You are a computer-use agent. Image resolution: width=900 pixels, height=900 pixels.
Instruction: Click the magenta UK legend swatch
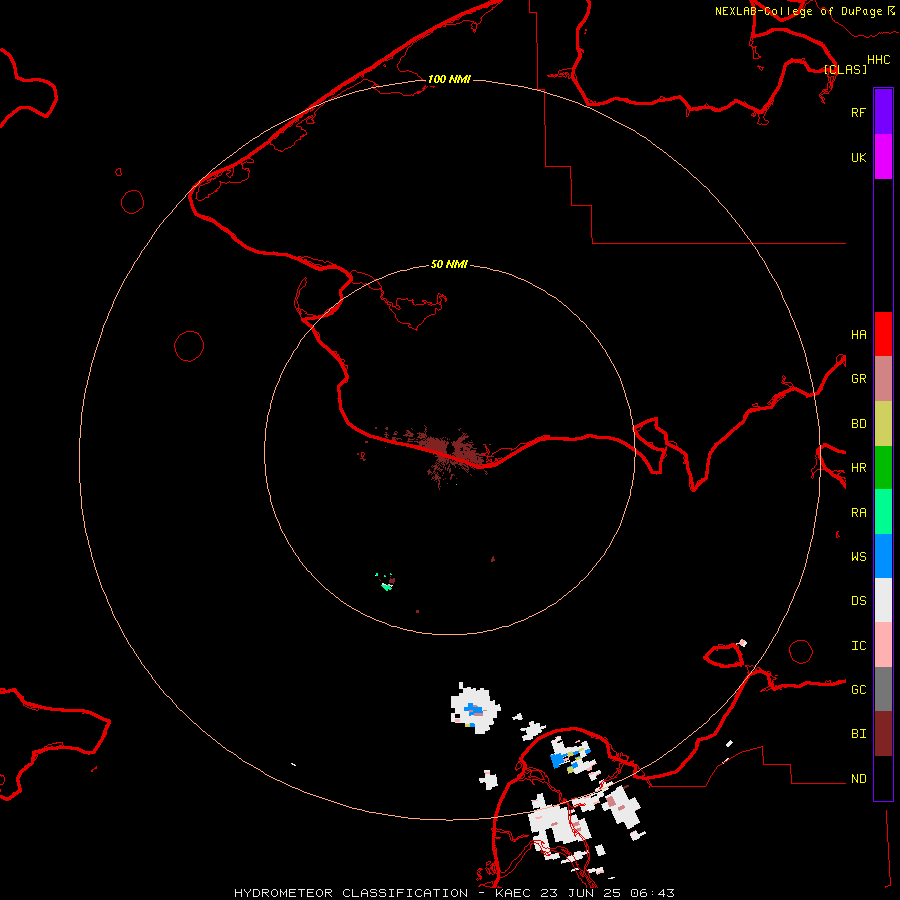(x=883, y=157)
